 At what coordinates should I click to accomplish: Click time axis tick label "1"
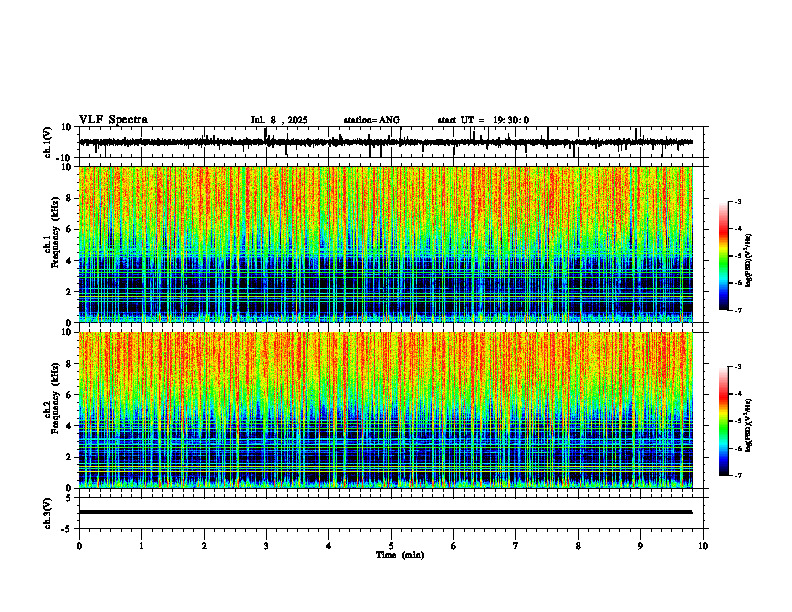(141, 546)
